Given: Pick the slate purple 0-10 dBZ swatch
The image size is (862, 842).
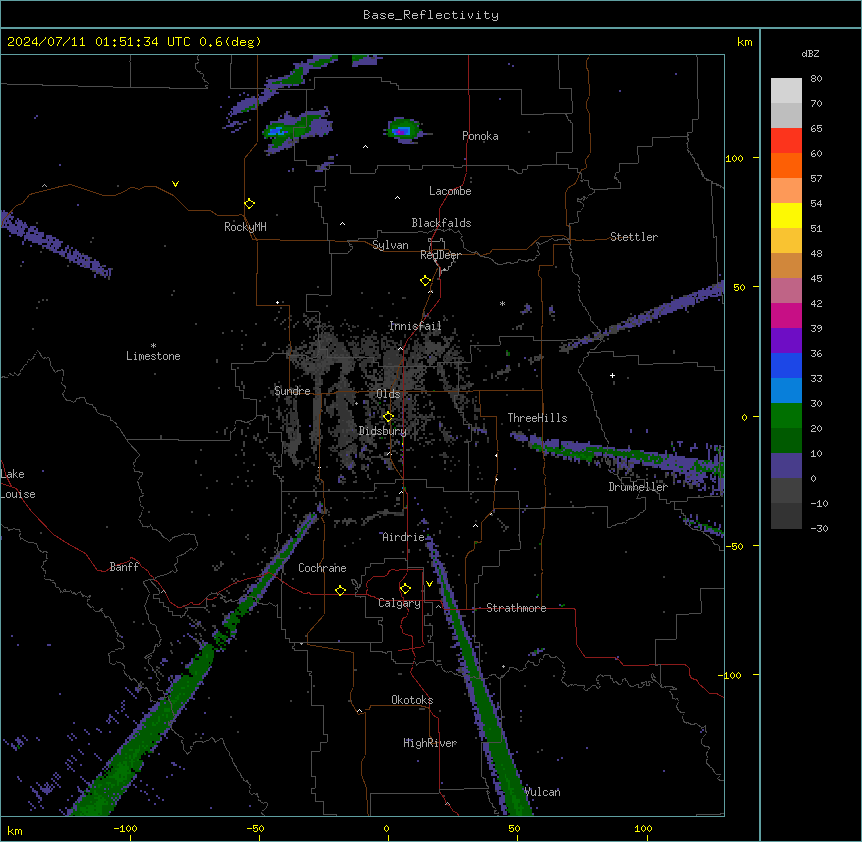Looking at the screenshot, I should [x=786, y=466].
